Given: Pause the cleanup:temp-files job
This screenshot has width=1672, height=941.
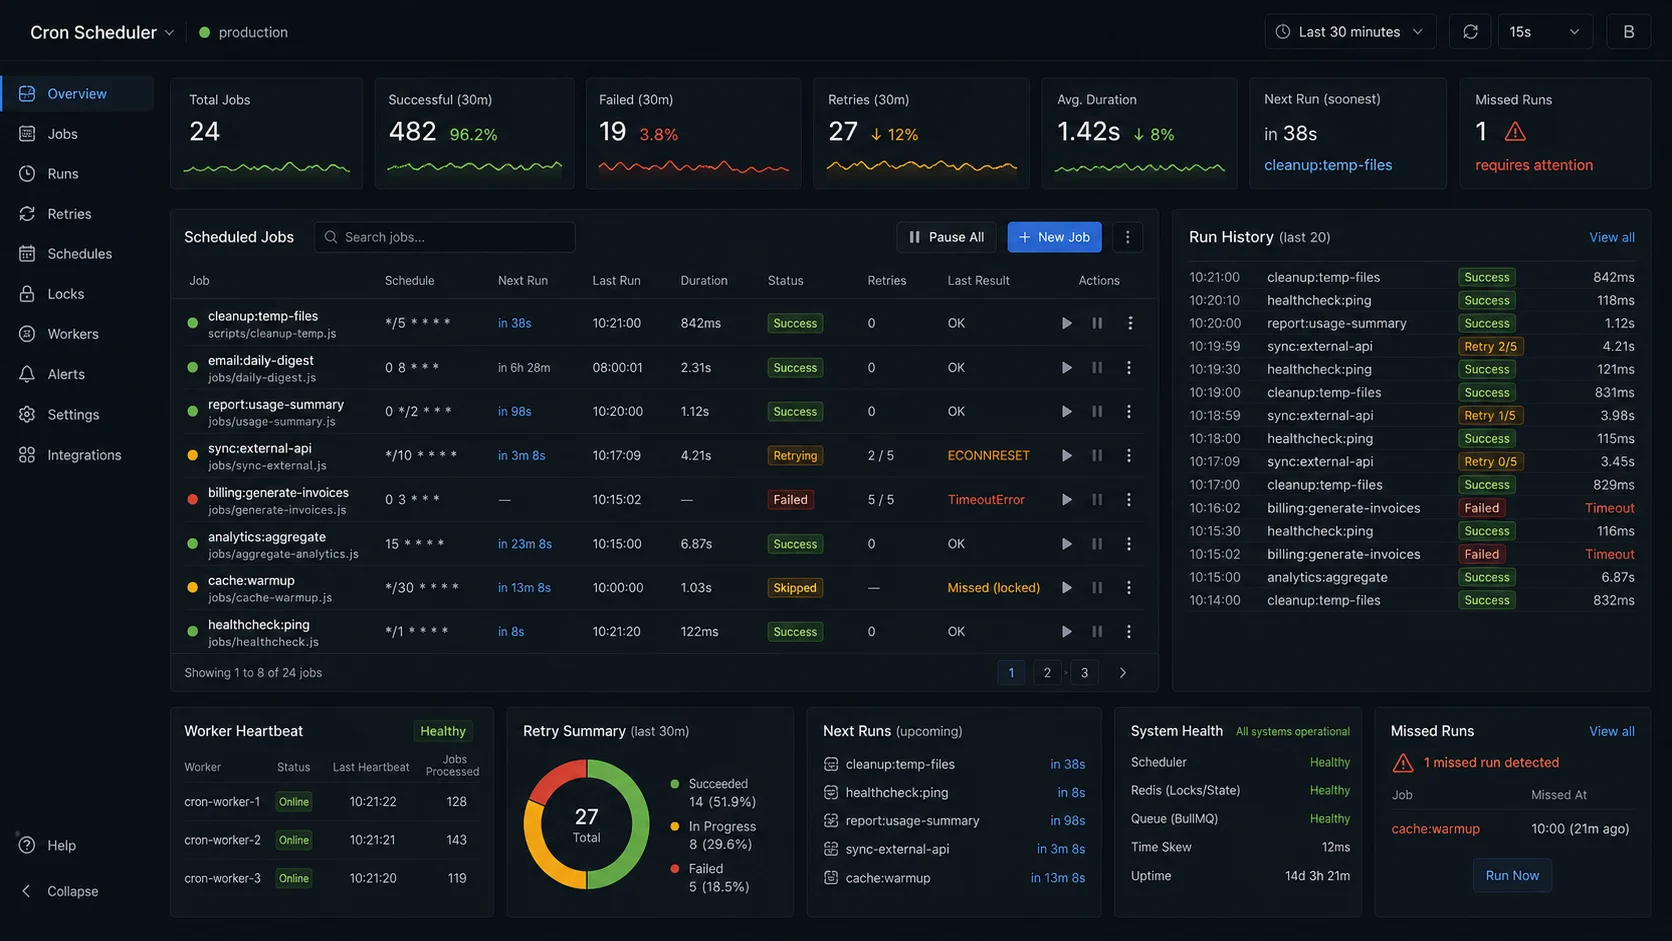Looking at the screenshot, I should coord(1097,323).
